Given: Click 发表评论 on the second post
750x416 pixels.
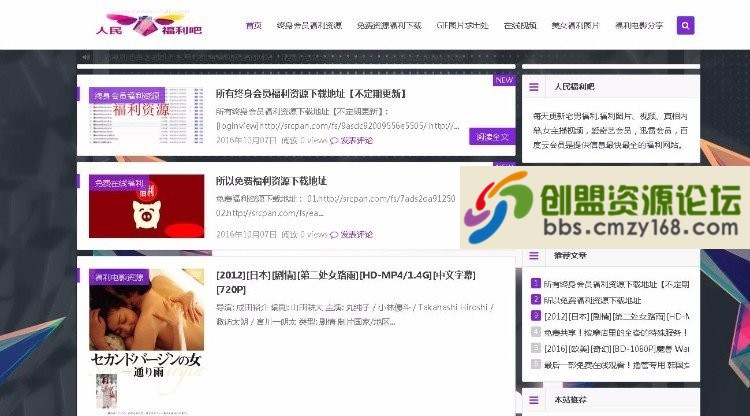Looking at the screenshot, I should (356, 235).
